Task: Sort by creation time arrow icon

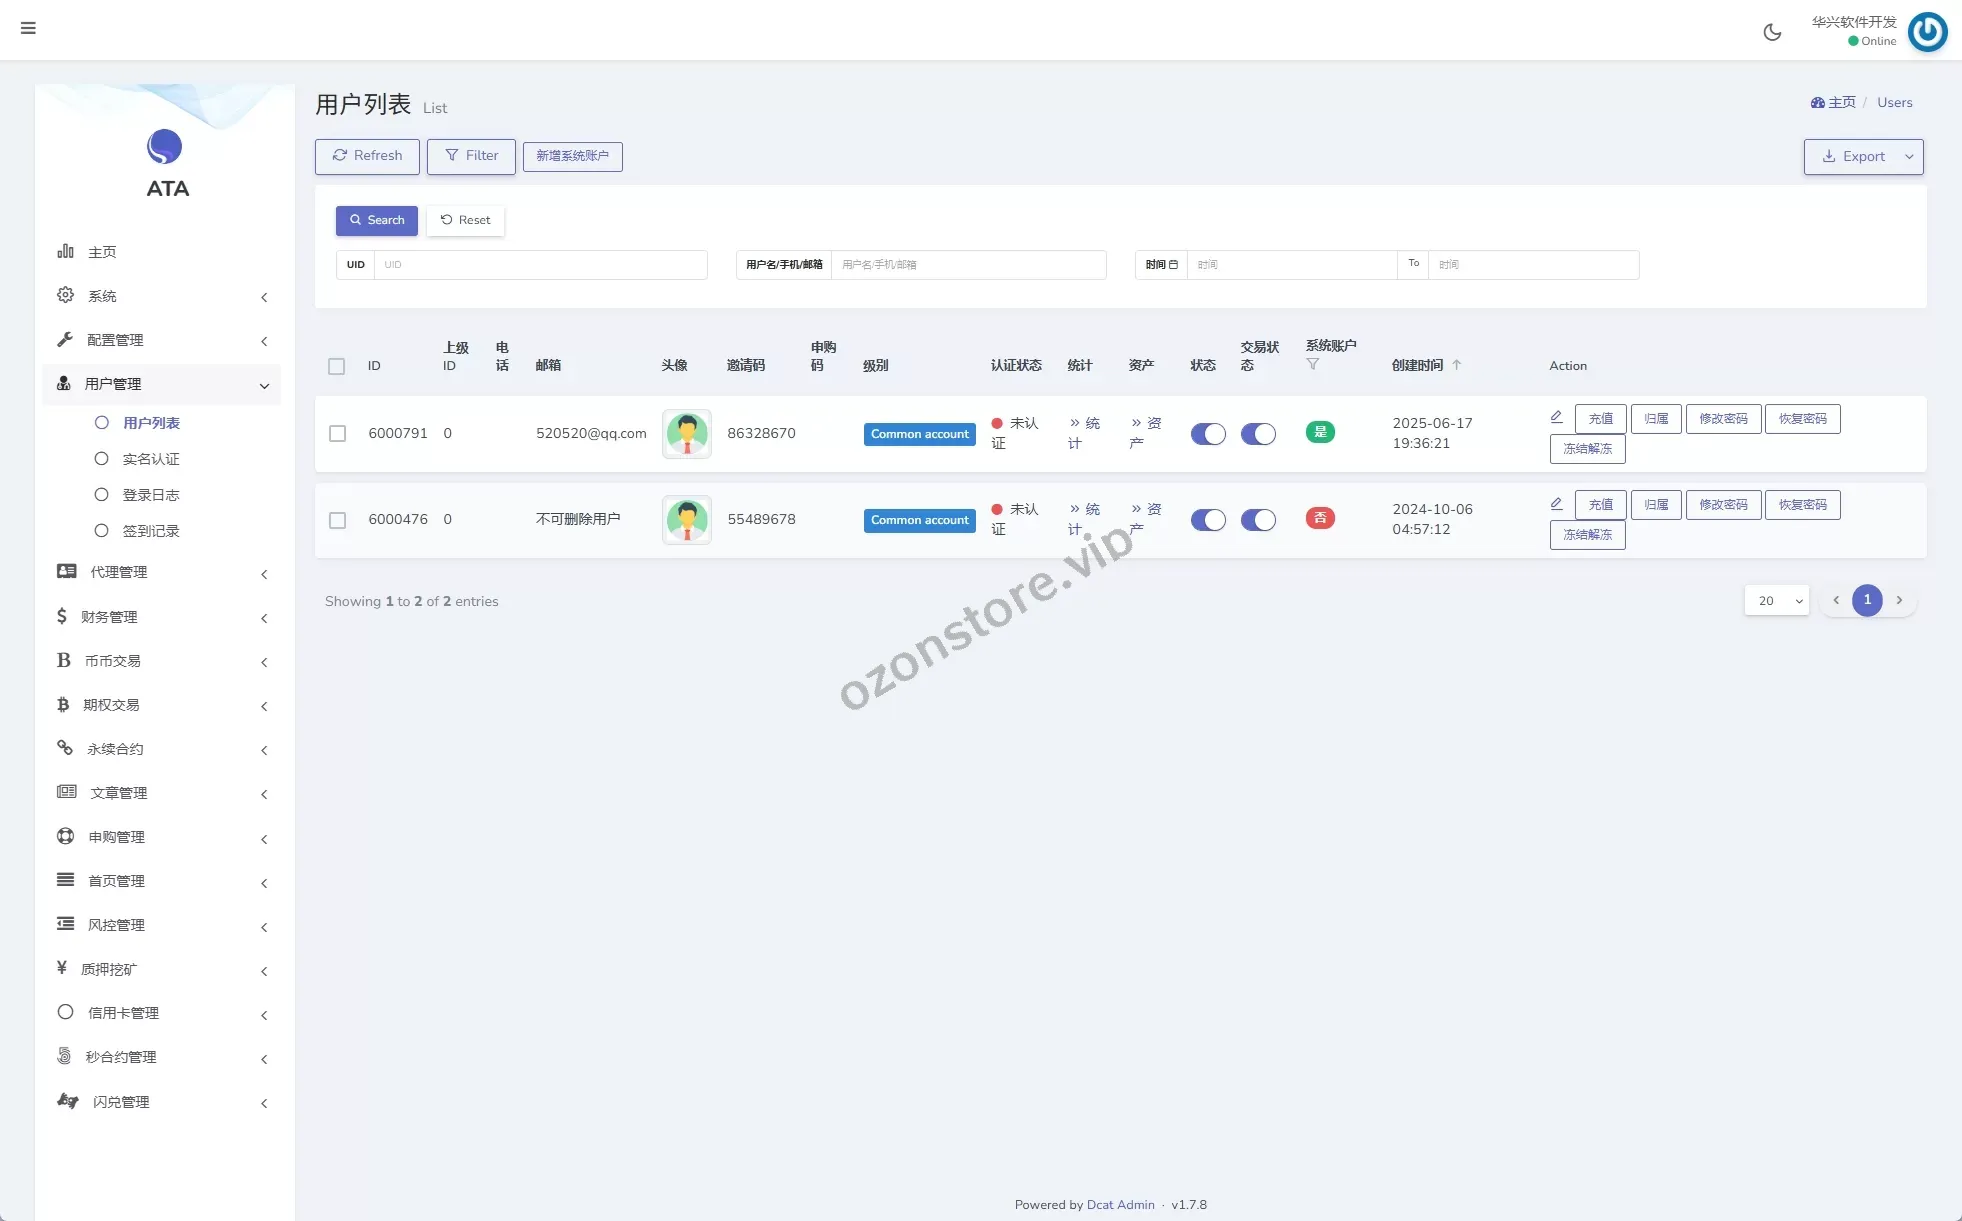Action: [1457, 365]
